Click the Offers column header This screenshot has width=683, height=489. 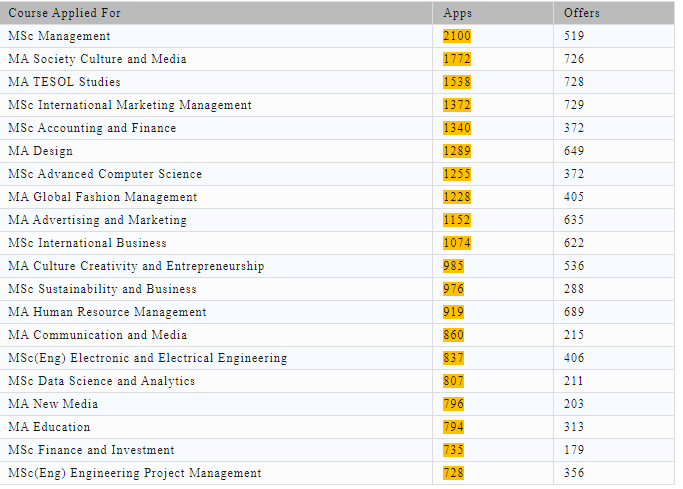[581, 13]
